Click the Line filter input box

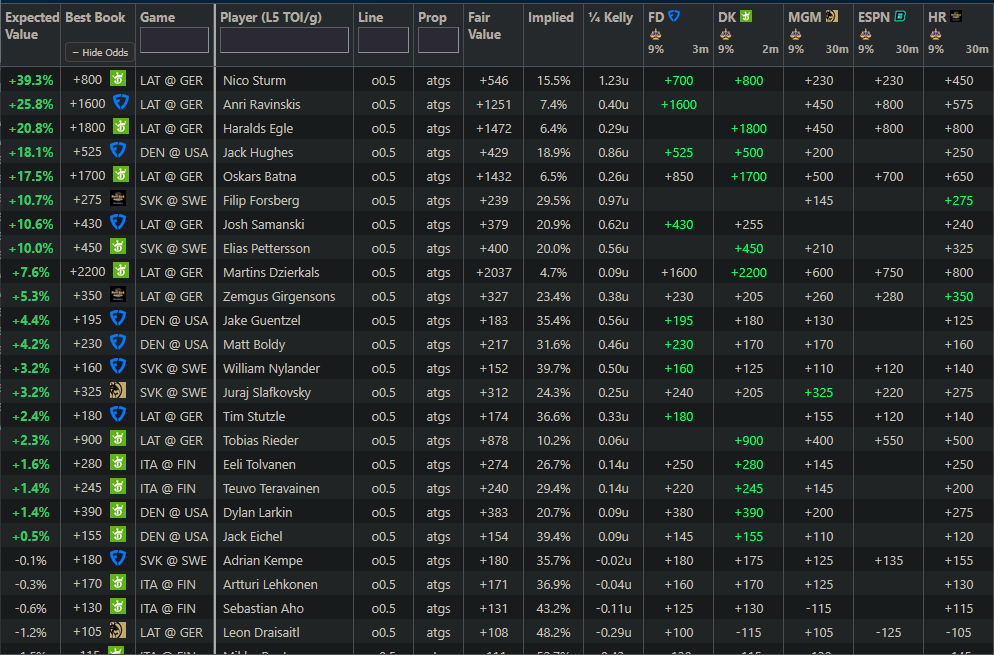click(383, 40)
